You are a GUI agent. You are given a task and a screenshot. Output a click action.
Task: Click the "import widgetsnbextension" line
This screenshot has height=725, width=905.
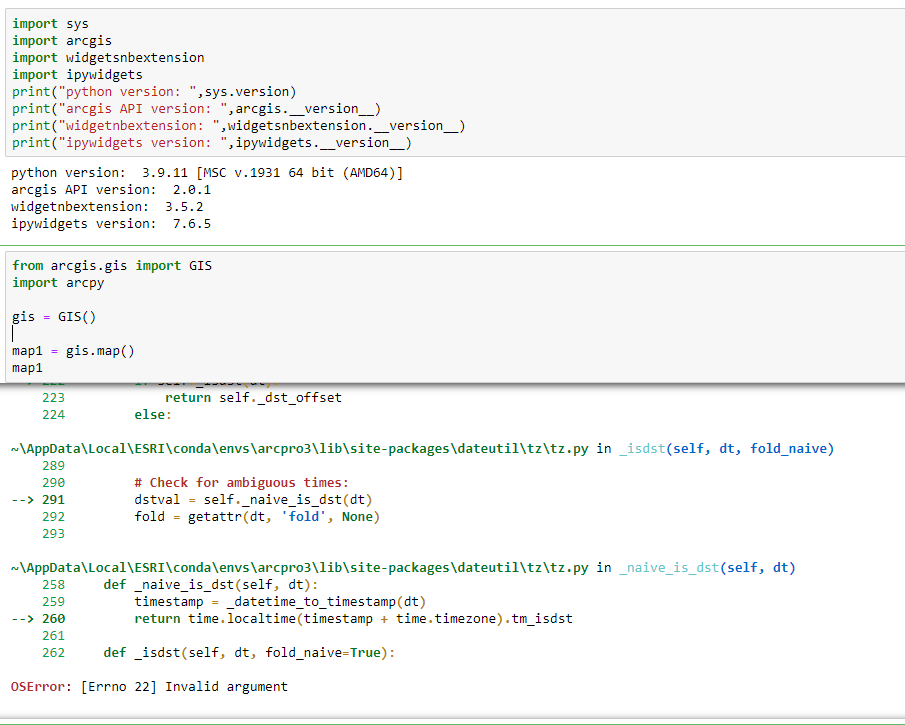pyautogui.click(x=108, y=57)
